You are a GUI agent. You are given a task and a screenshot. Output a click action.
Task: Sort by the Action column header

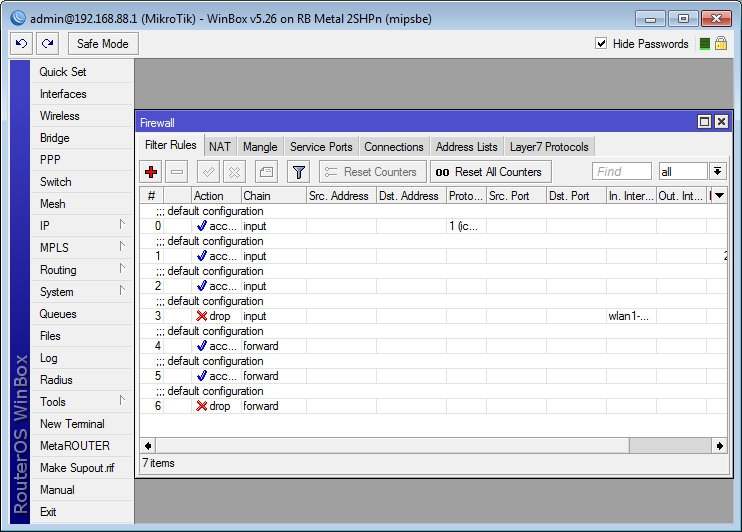click(216, 195)
